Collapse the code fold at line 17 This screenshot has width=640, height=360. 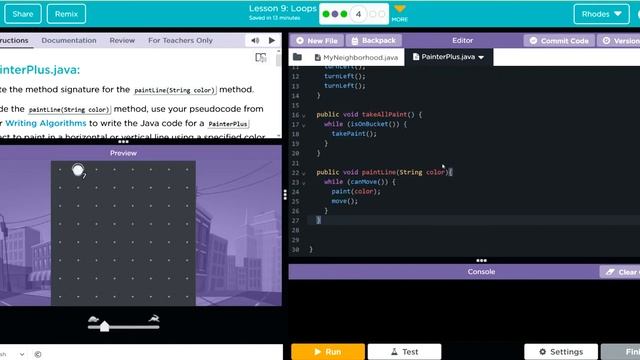tap(304, 125)
